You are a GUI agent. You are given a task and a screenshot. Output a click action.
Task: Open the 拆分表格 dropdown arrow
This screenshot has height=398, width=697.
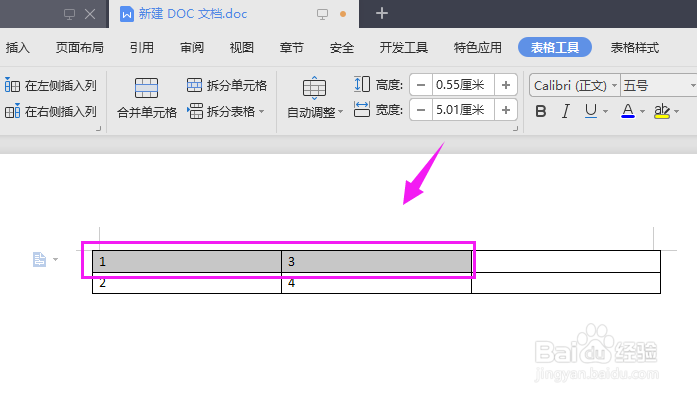(261, 111)
